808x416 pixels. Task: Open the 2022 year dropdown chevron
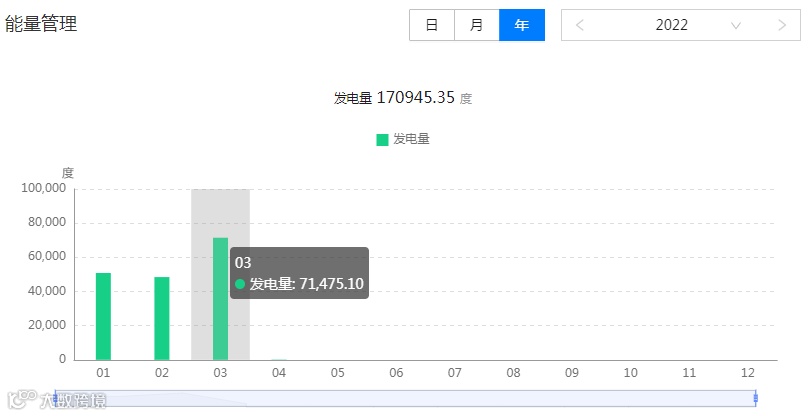(736, 25)
